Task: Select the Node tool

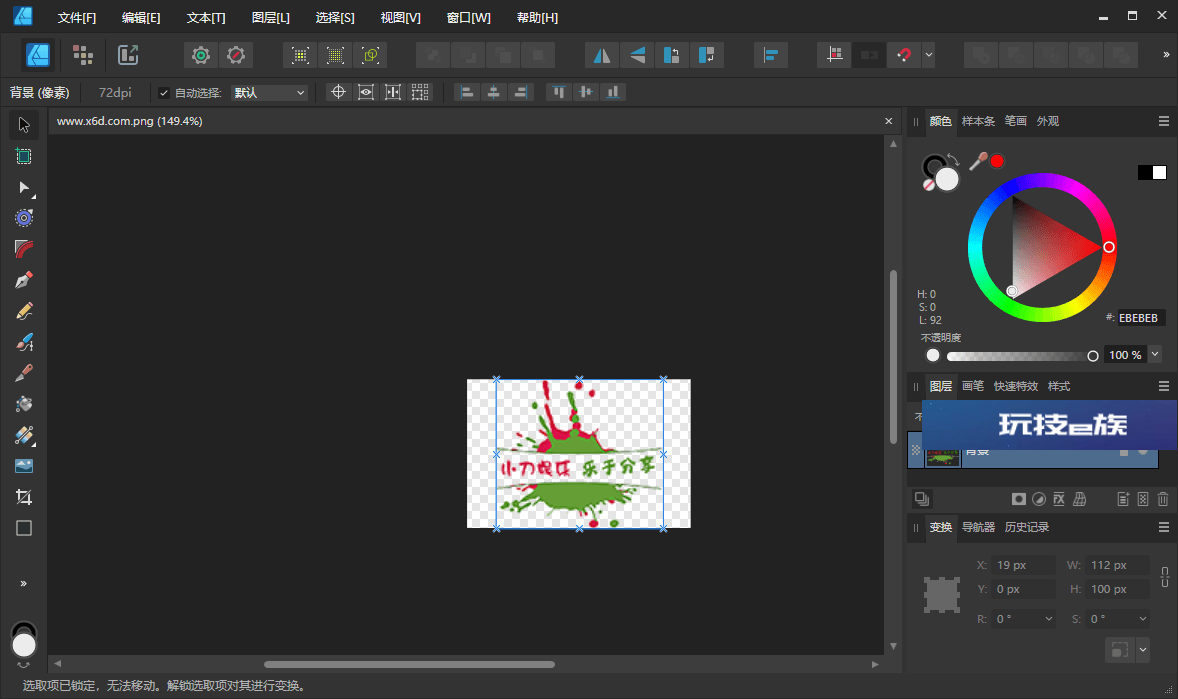Action: [x=24, y=187]
